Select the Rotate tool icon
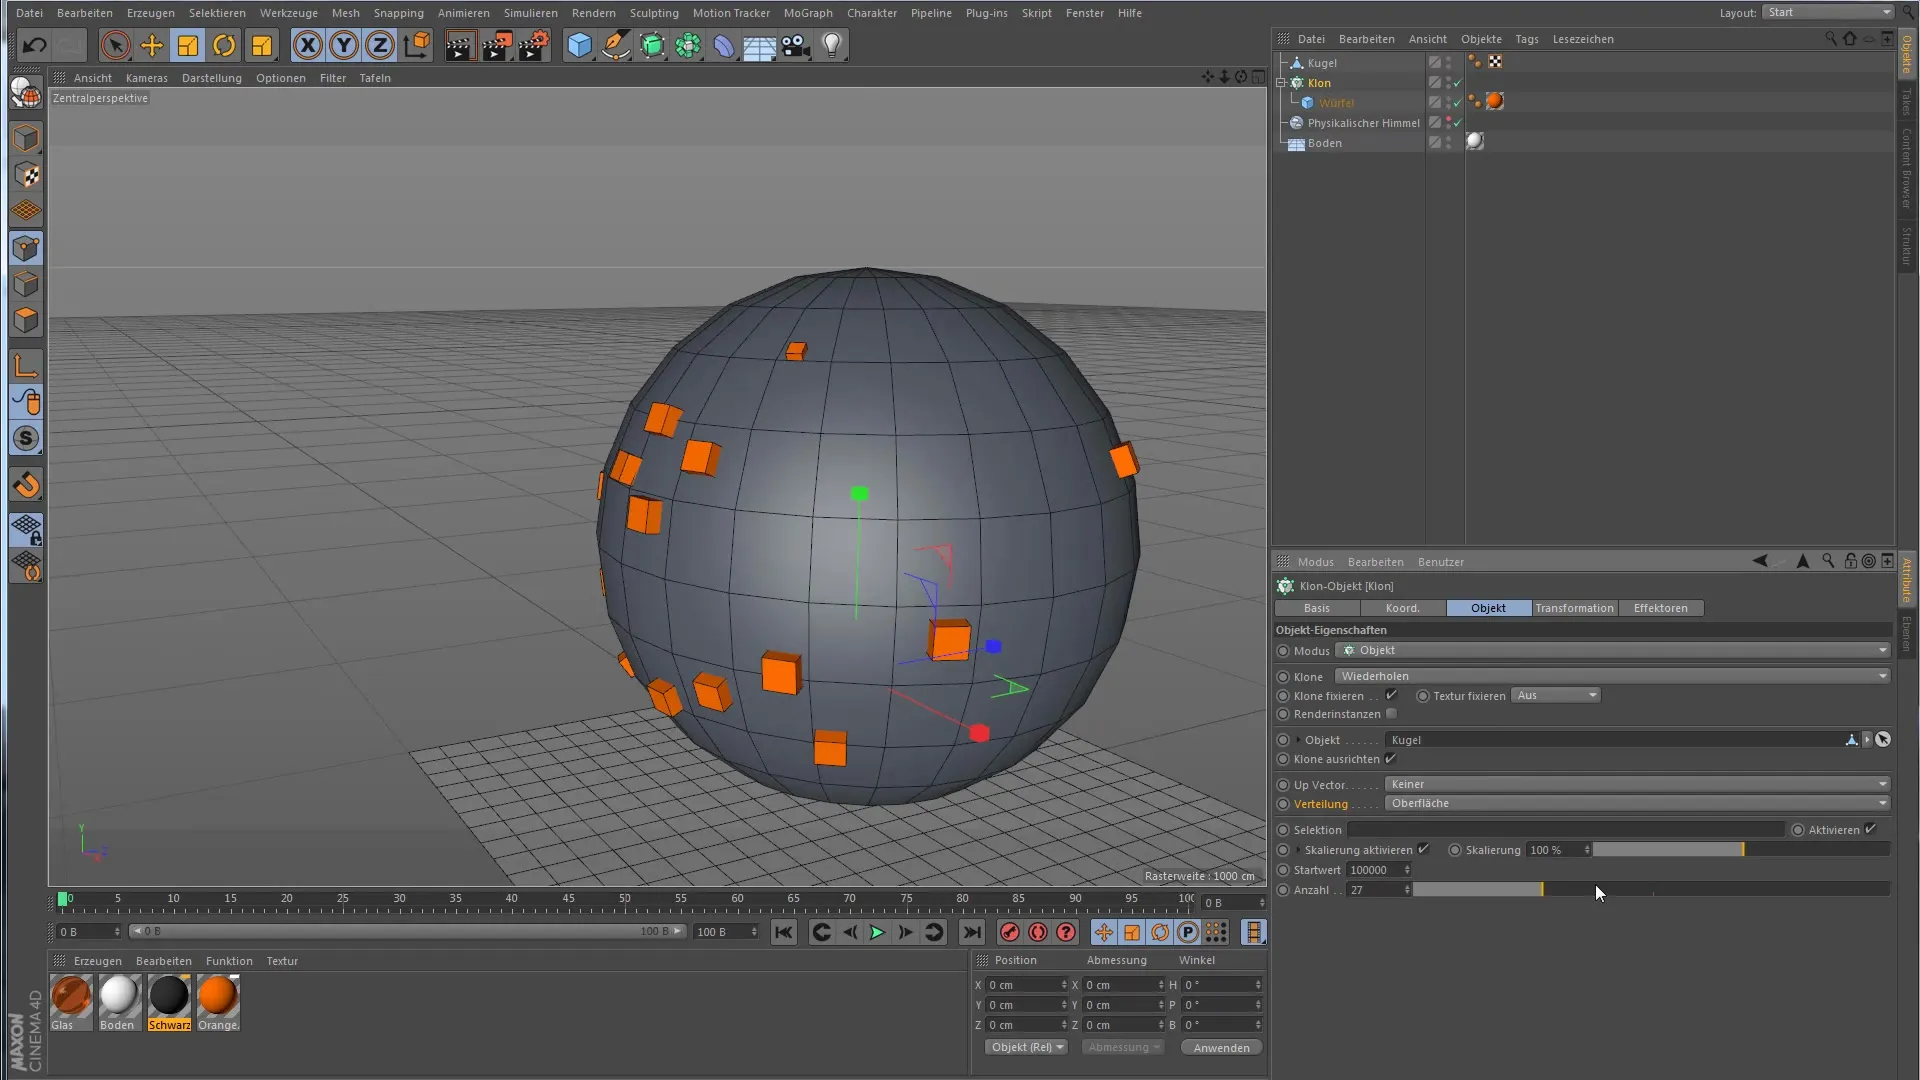Image resolution: width=1920 pixels, height=1080 pixels. pos(224,45)
